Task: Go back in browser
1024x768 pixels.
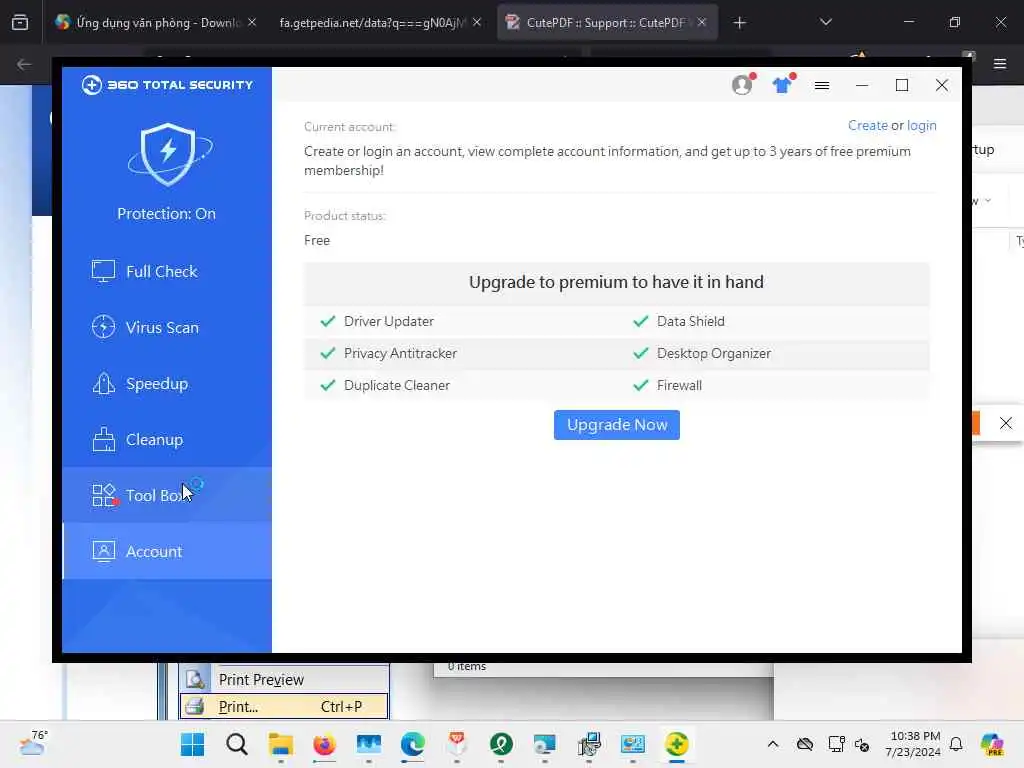Action: coord(24,64)
